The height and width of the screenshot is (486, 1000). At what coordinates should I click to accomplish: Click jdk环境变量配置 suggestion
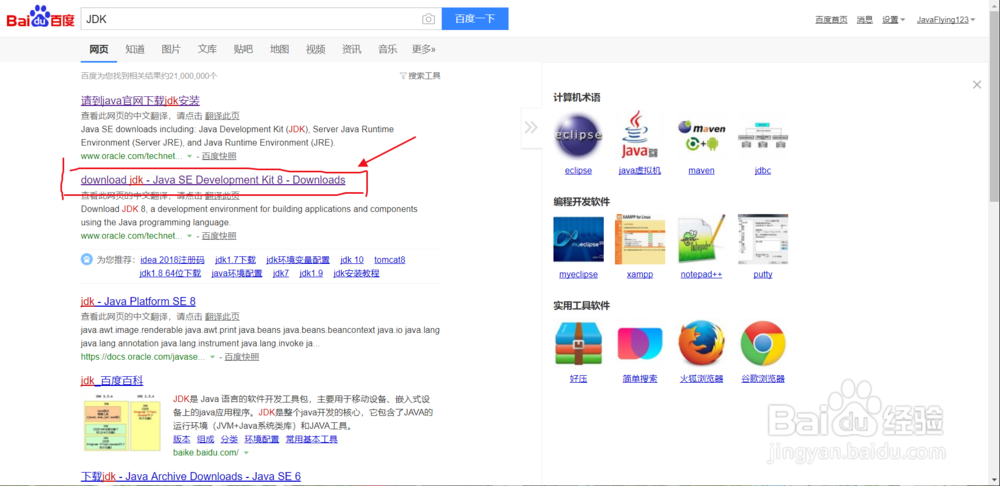click(298, 260)
